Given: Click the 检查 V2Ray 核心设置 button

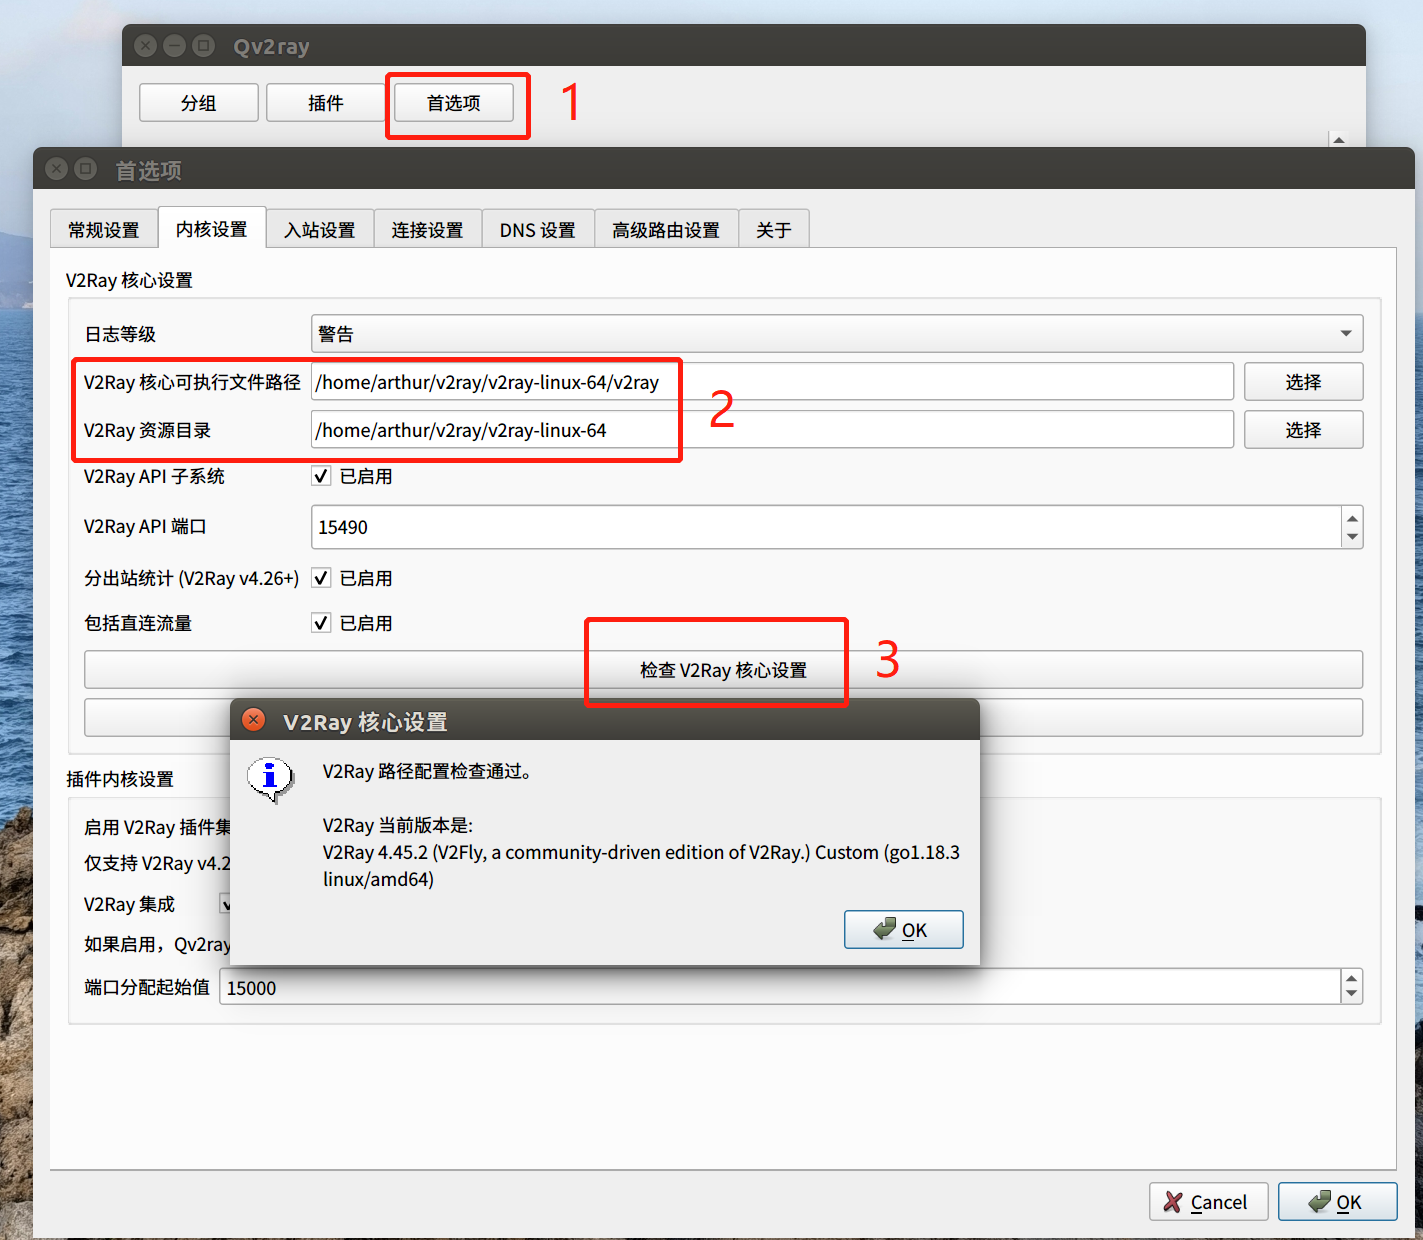Looking at the screenshot, I should 723,669.
